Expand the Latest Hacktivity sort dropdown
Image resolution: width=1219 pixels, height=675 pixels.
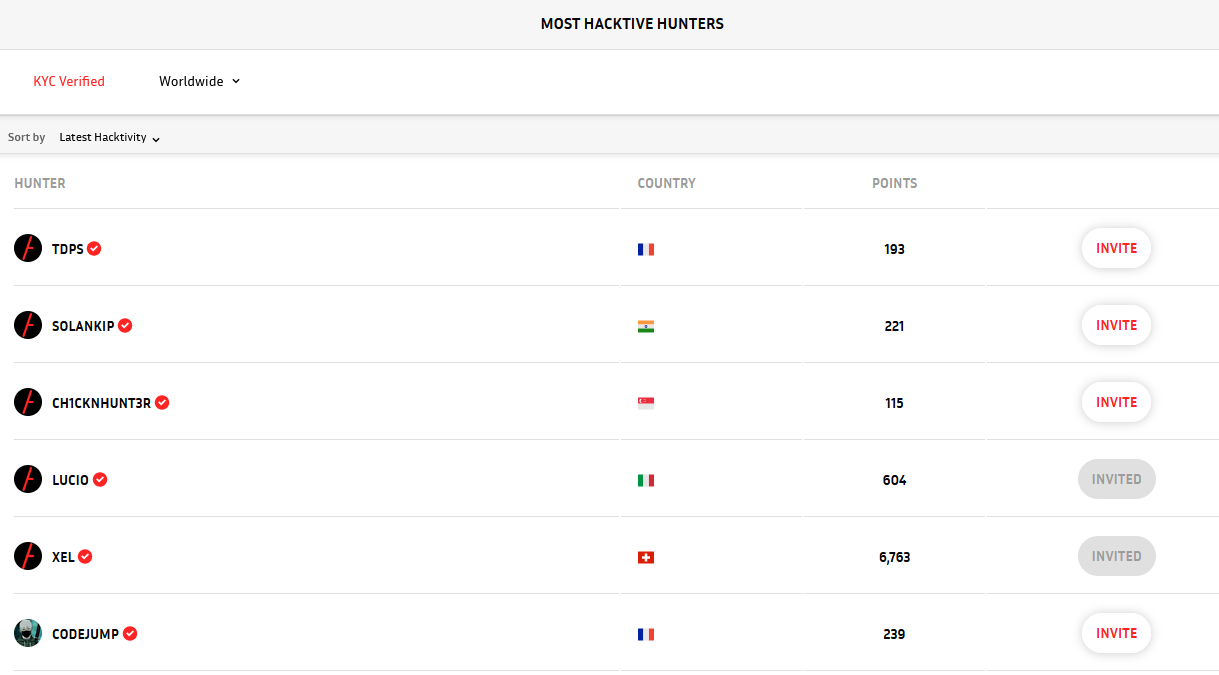pyautogui.click(x=110, y=137)
